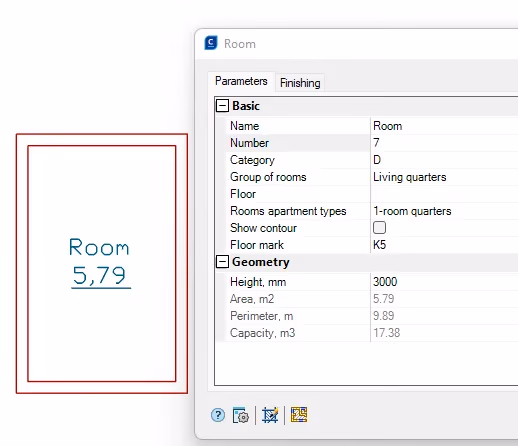Switch to the Finishing tab
518x446 pixels.
click(300, 83)
